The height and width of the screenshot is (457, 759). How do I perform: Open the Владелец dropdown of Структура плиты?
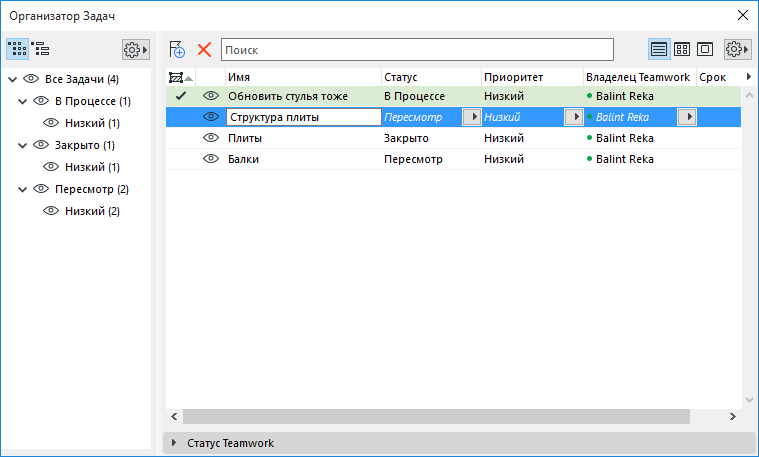[x=687, y=117]
